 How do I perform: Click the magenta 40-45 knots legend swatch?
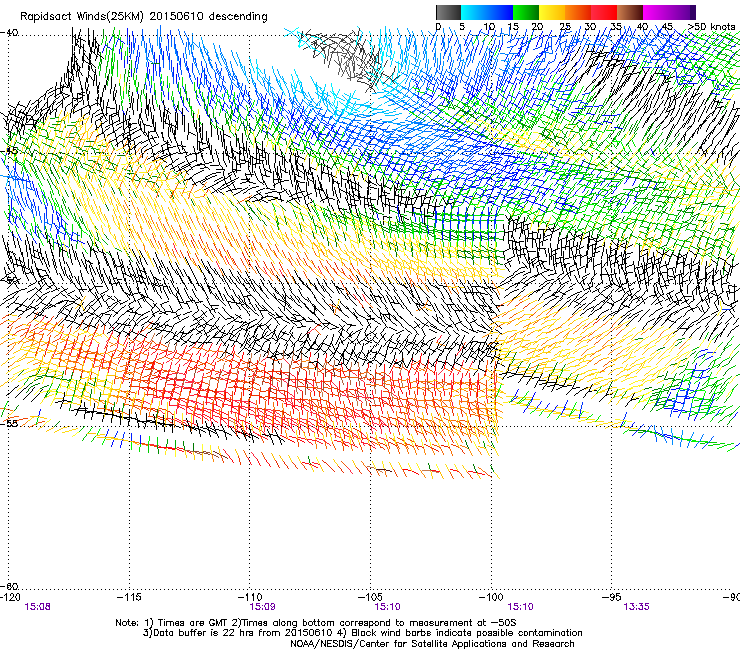pos(656,12)
